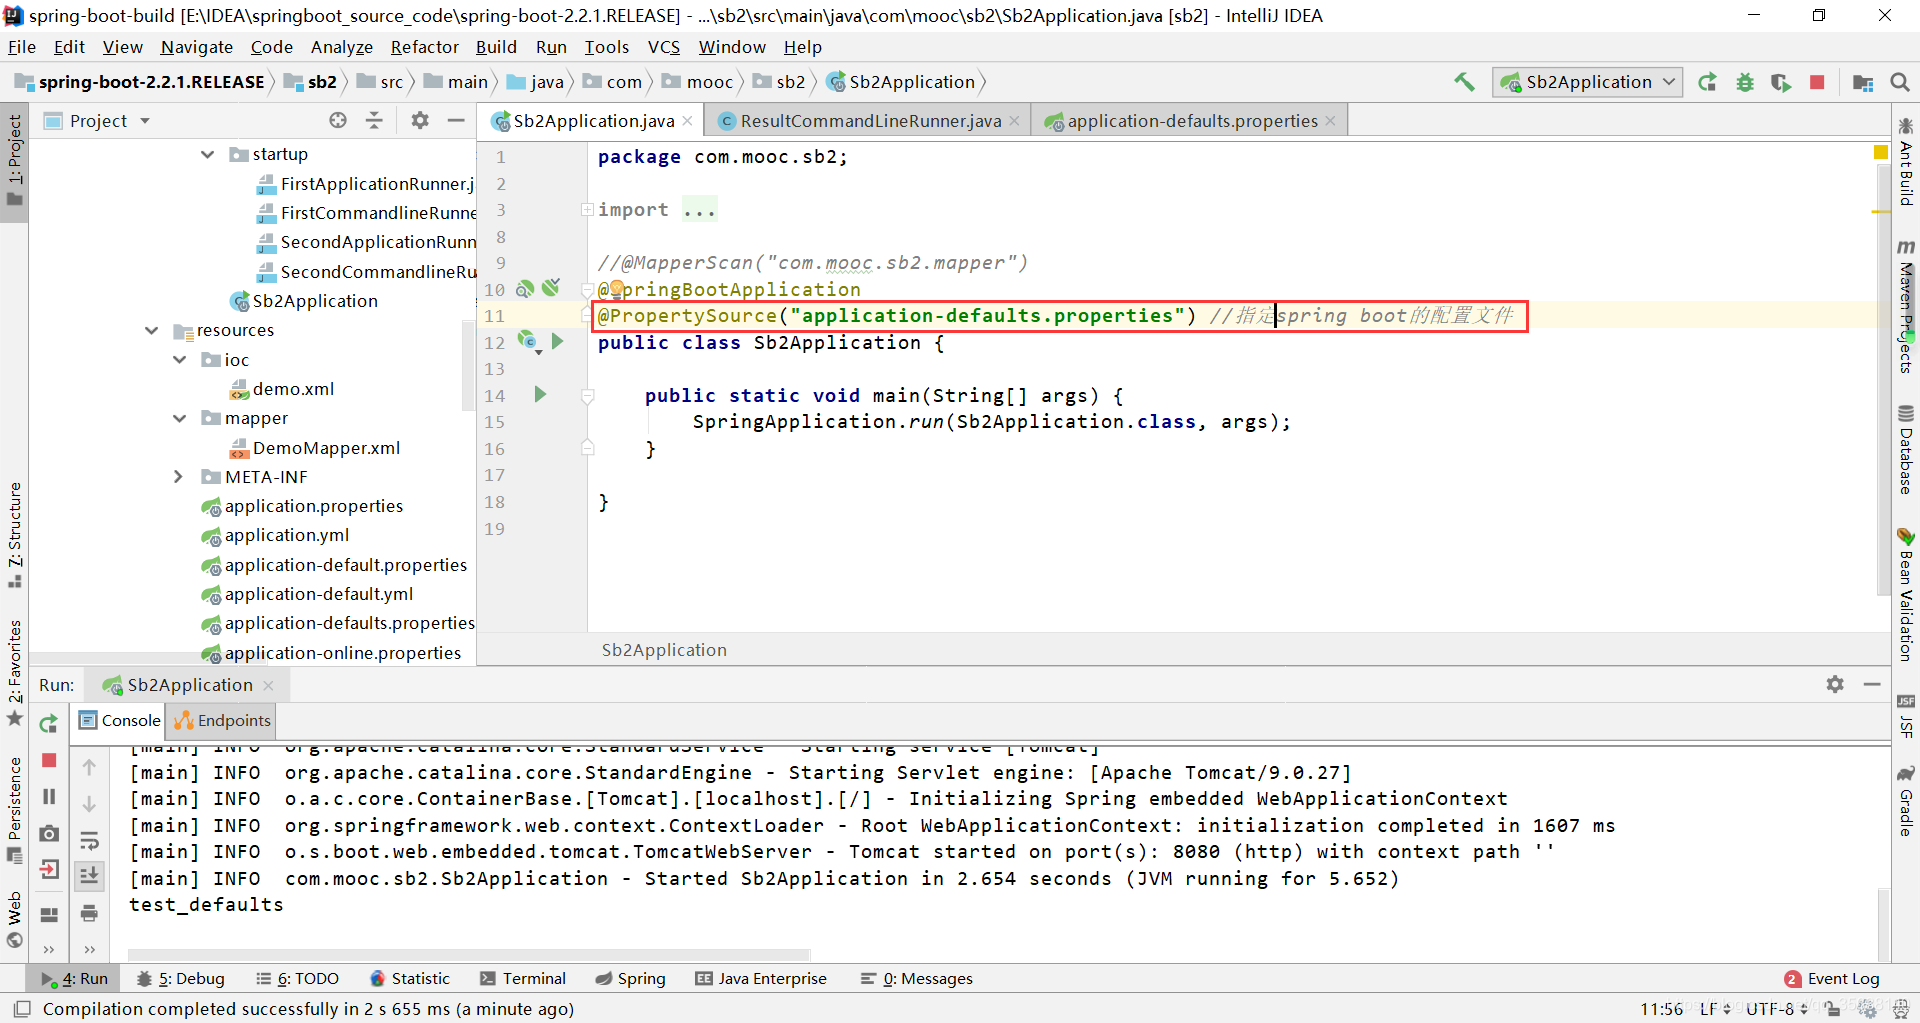The height and width of the screenshot is (1023, 1920).
Task: Open the Project view dropdown arrow
Action: point(145,121)
